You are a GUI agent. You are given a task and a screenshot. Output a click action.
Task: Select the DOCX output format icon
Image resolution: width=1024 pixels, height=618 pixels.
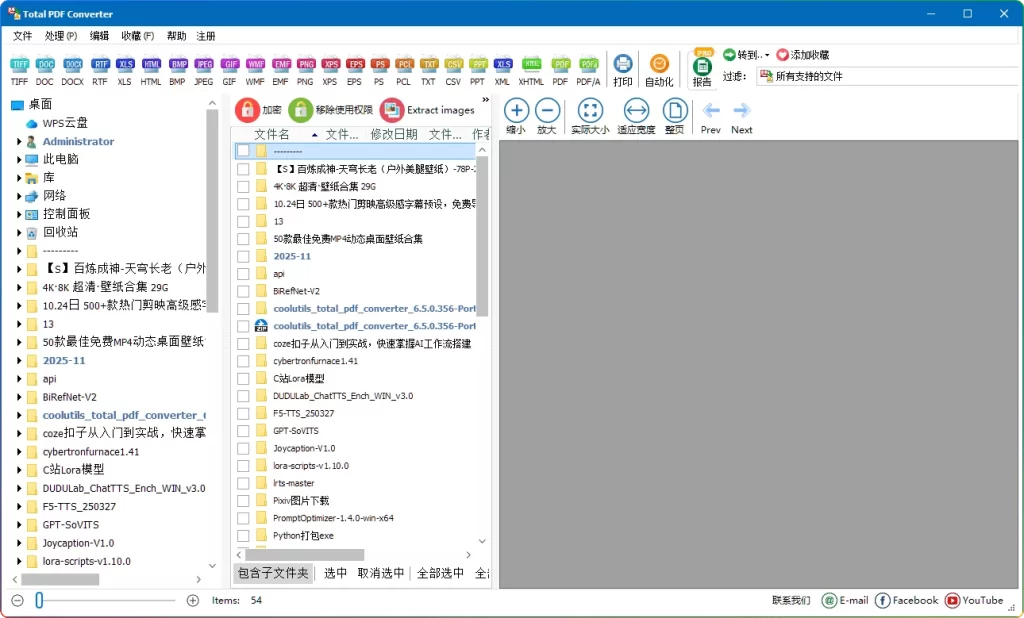72,65
